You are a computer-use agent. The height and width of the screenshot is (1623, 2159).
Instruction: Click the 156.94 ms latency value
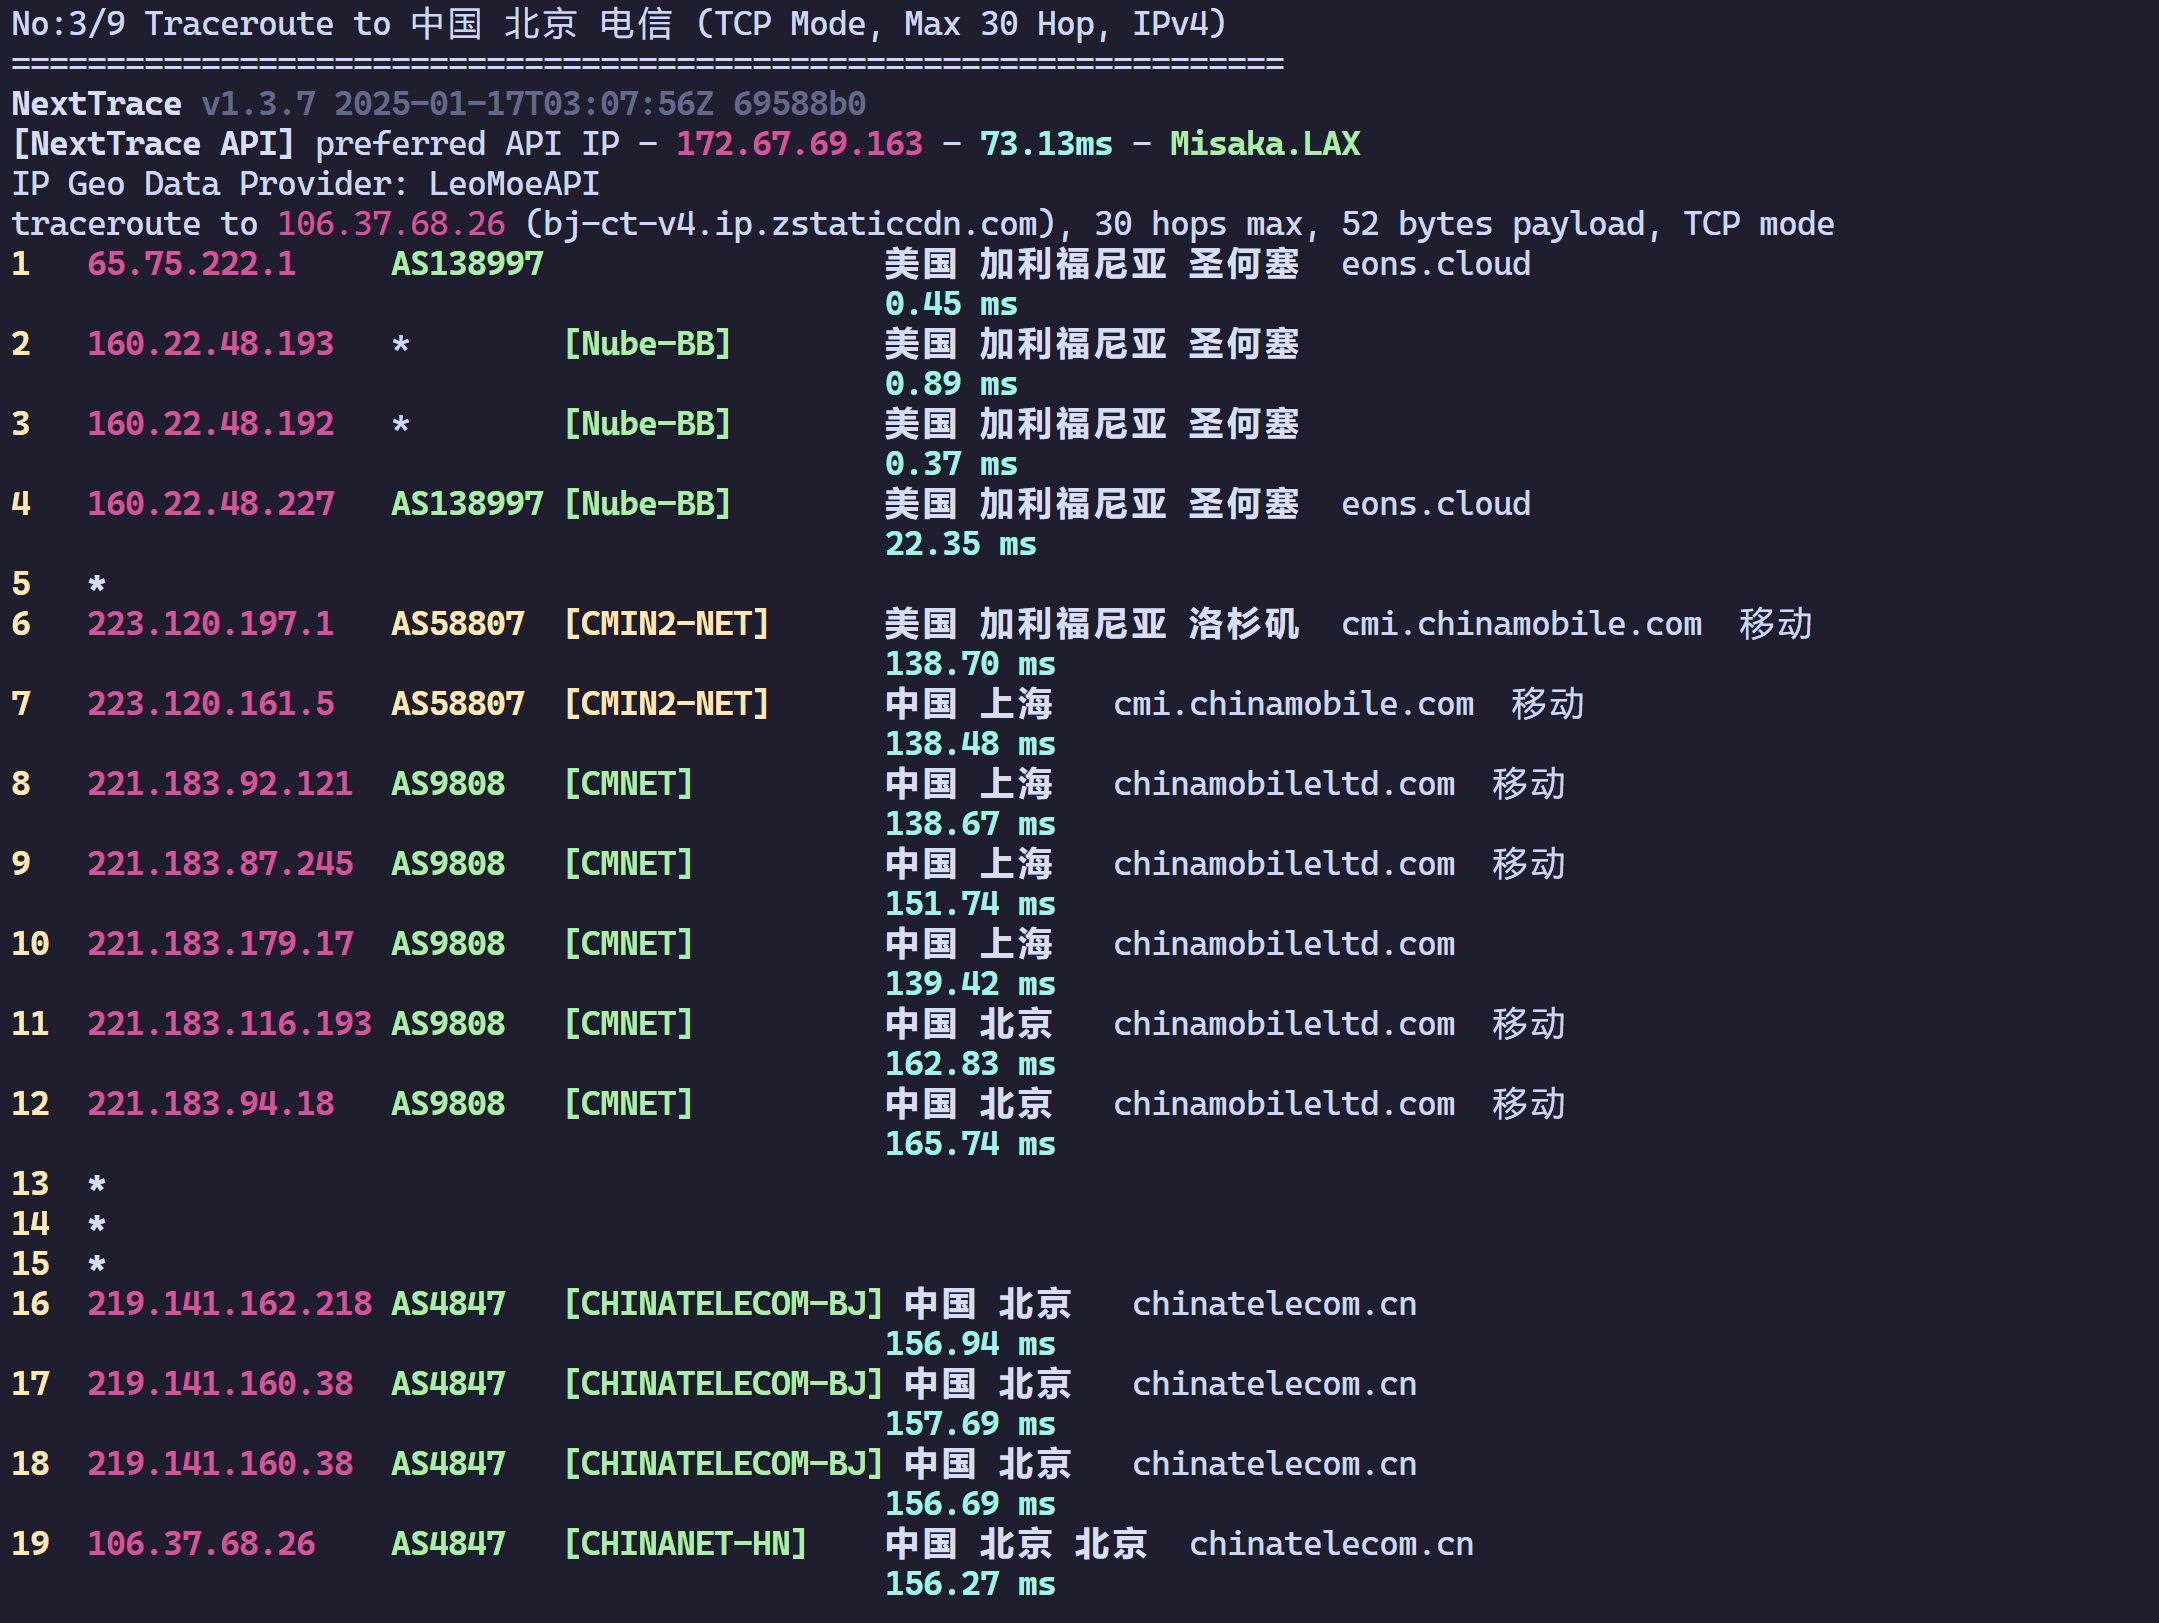(x=970, y=1344)
